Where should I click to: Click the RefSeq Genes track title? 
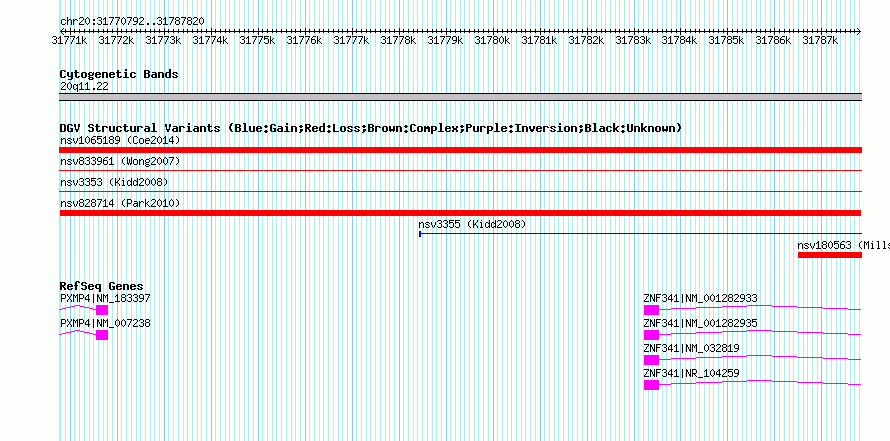(x=102, y=285)
